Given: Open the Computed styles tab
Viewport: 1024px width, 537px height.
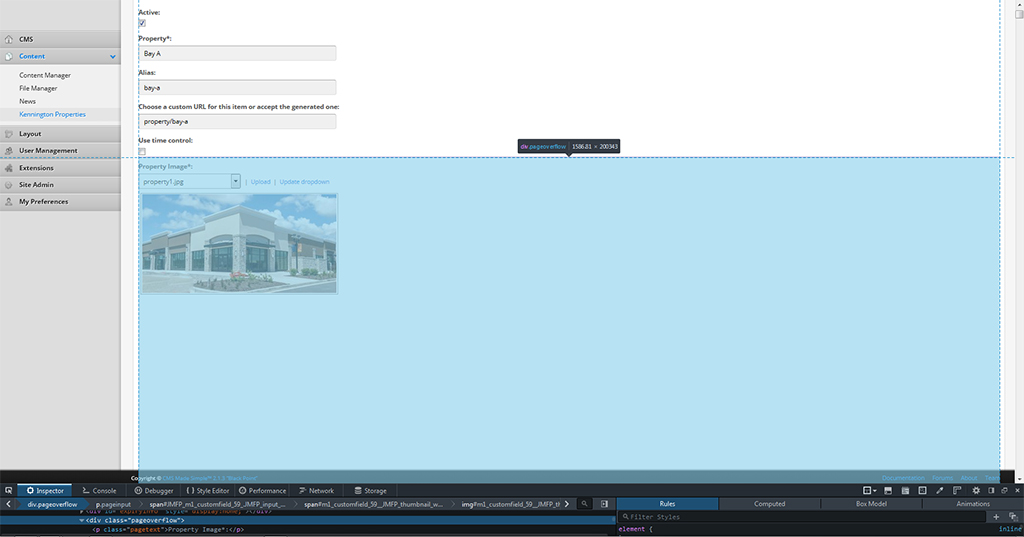Looking at the screenshot, I should tap(769, 504).
